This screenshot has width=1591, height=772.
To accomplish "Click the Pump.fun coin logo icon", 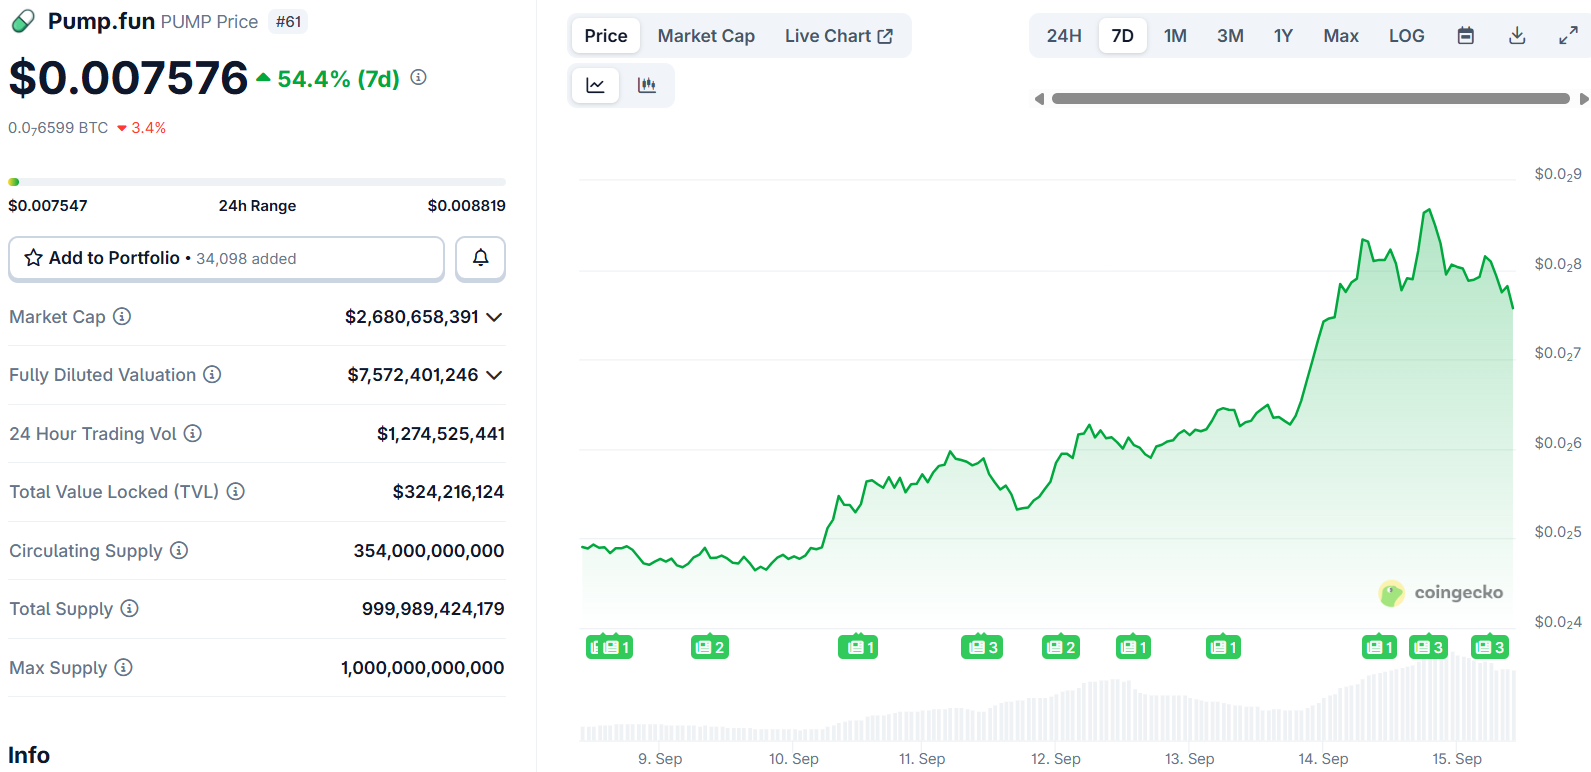I will tap(22, 21).
